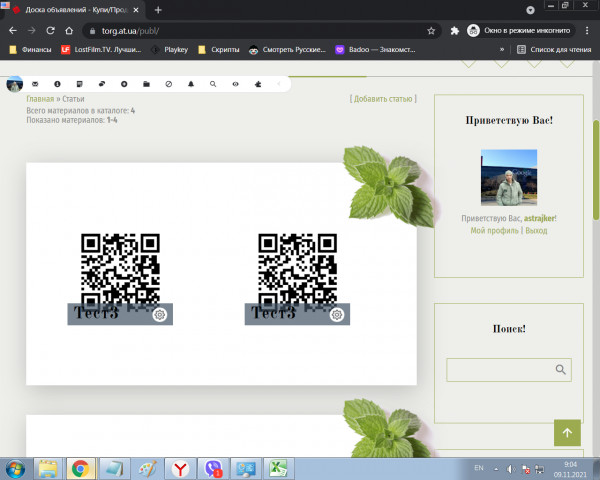Click the Выход logout link
The height and width of the screenshot is (480, 600).
coord(536,230)
